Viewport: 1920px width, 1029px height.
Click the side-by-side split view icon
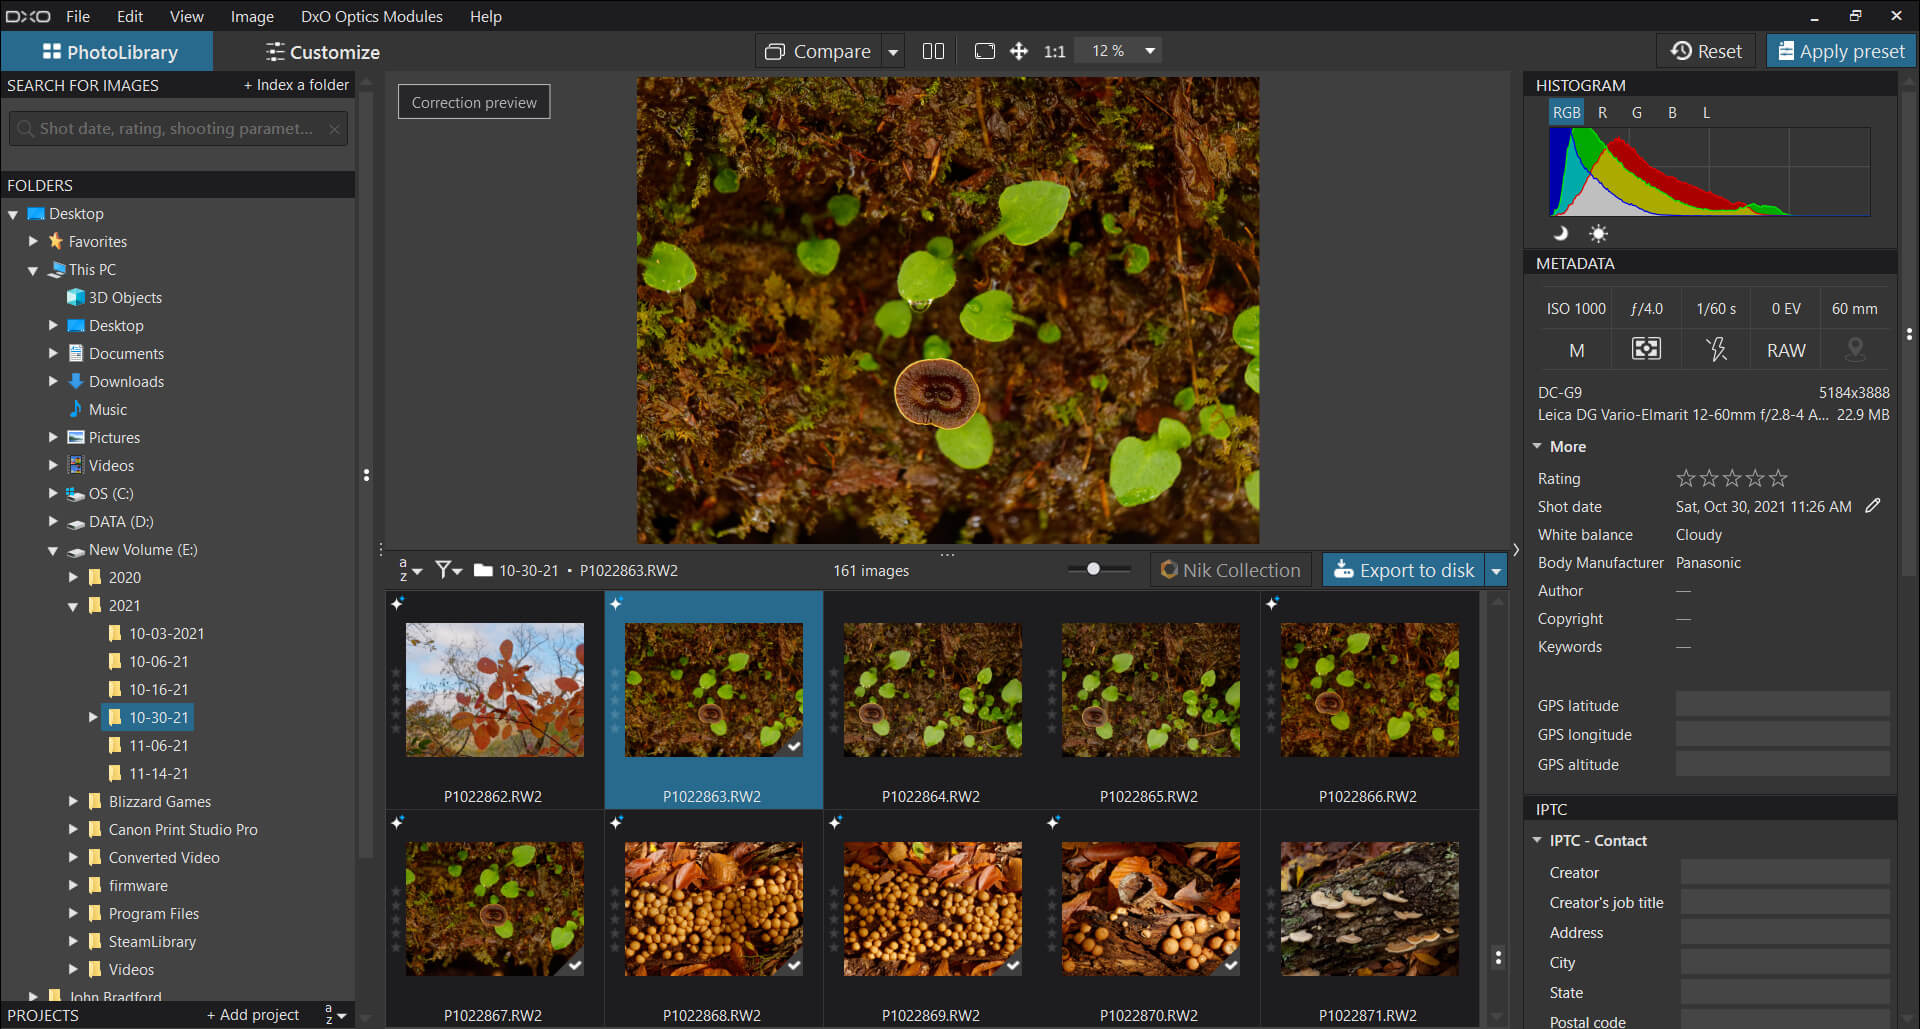[x=932, y=51]
